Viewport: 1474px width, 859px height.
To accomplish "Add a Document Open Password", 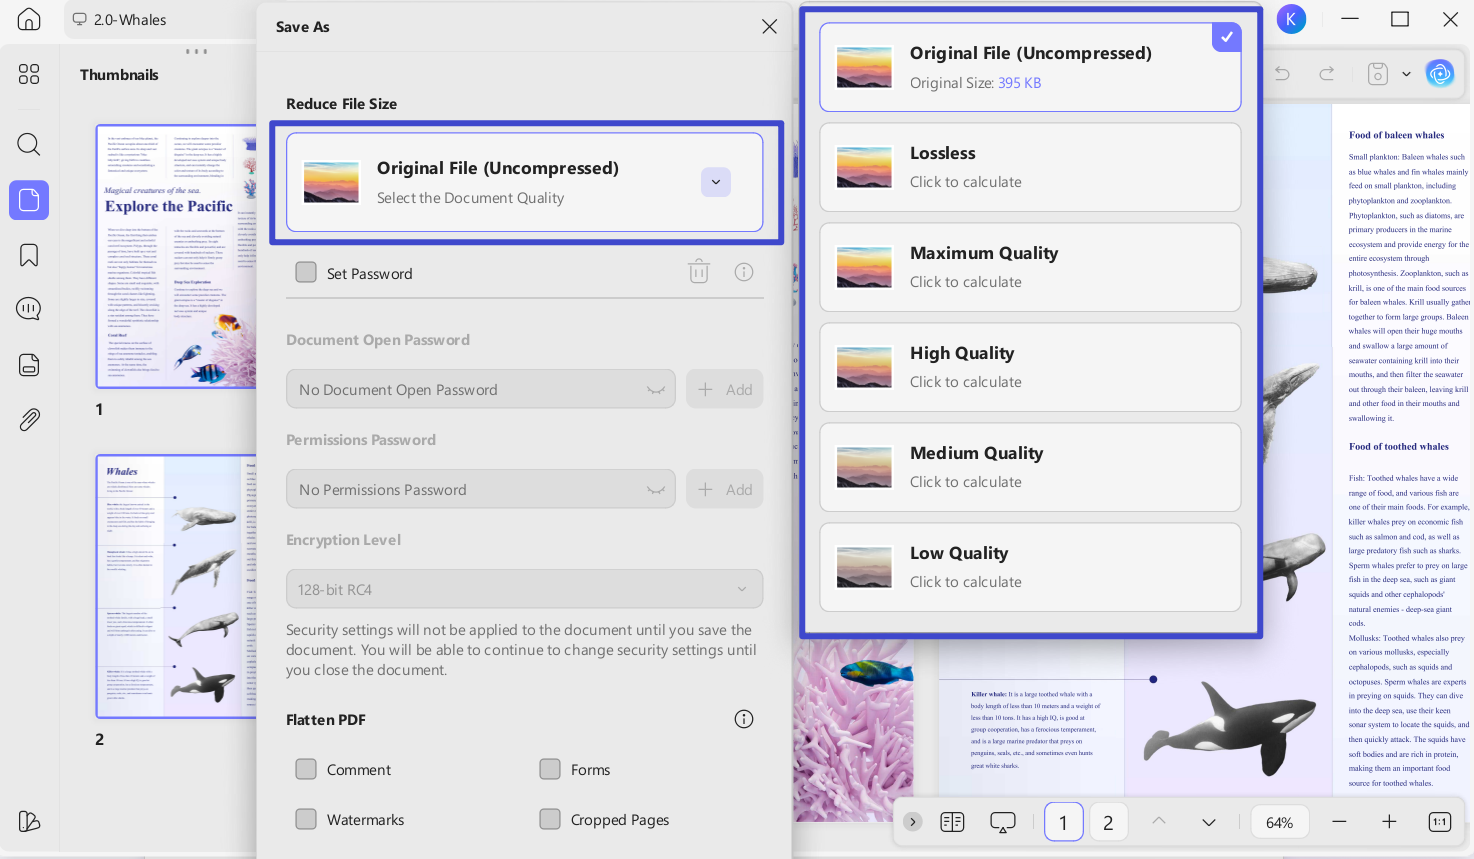I will pos(725,389).
